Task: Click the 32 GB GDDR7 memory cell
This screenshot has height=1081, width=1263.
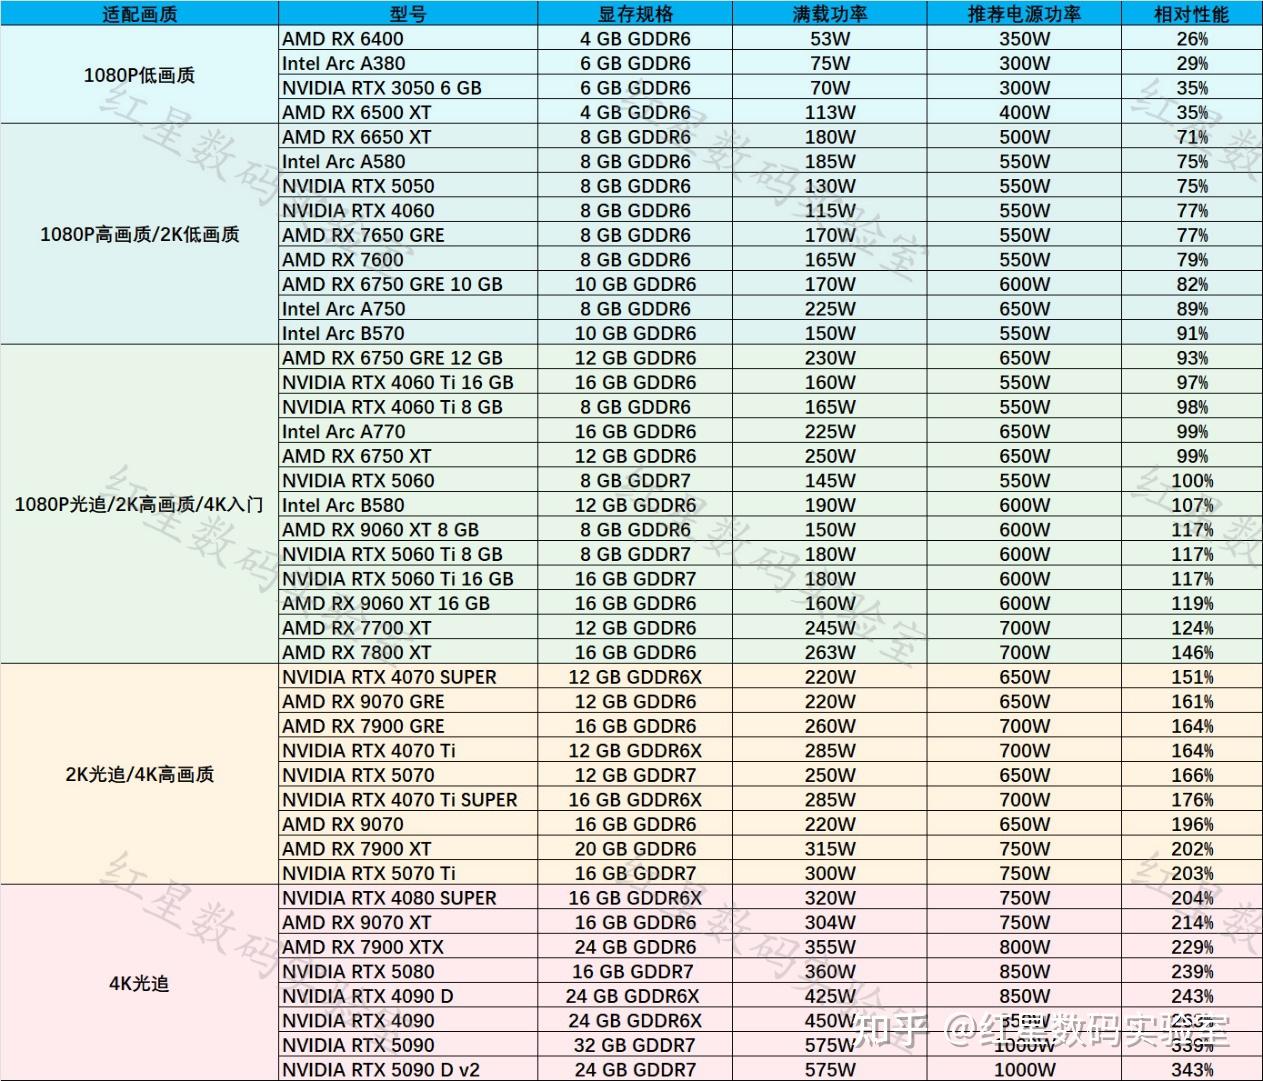Action: tap(635, 1045)
